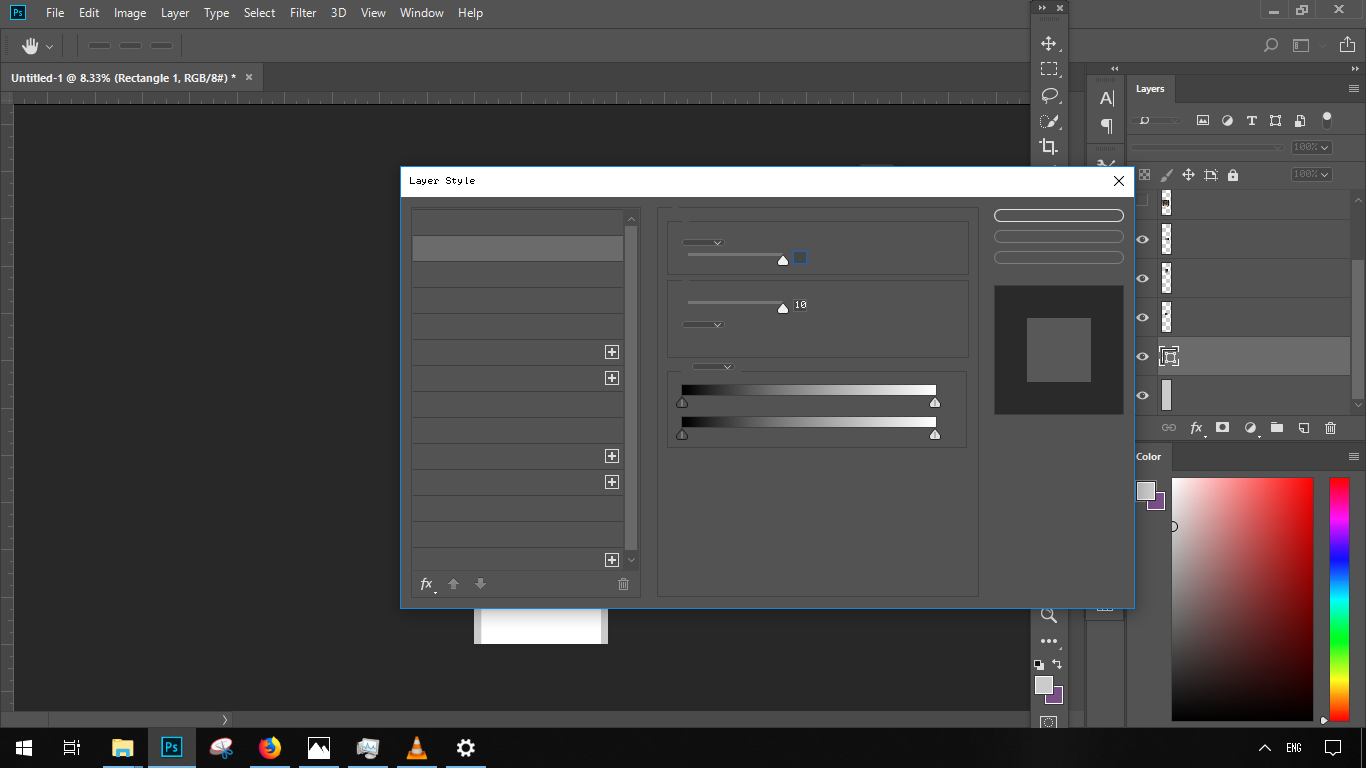Open the File menu
Viewport: 1366px width, 768px height.
pyautogui.click(x=55, y=13)
